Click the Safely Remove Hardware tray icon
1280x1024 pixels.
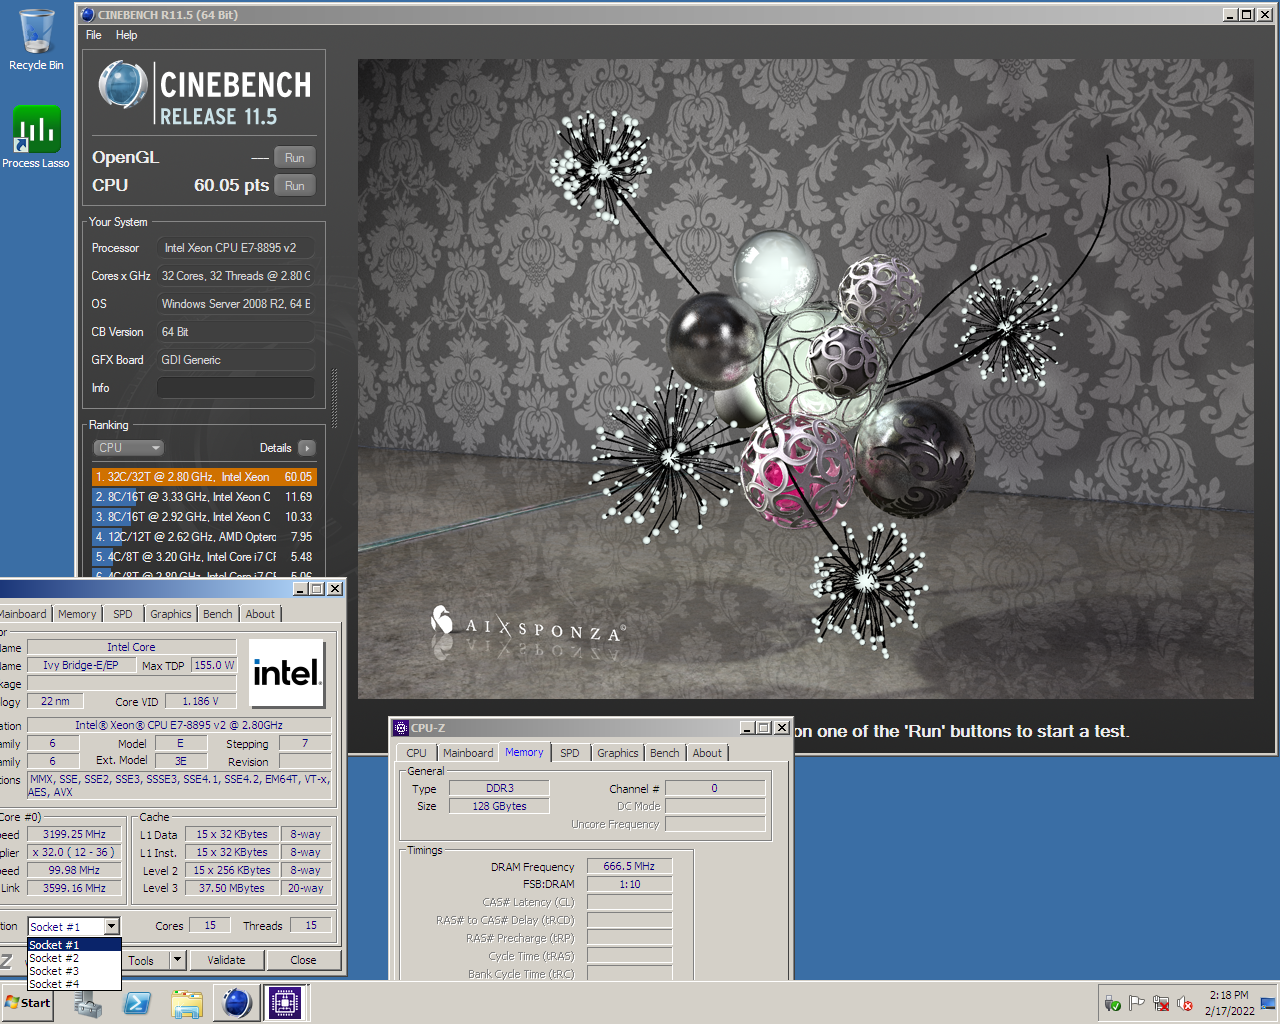point(1112,1003)
